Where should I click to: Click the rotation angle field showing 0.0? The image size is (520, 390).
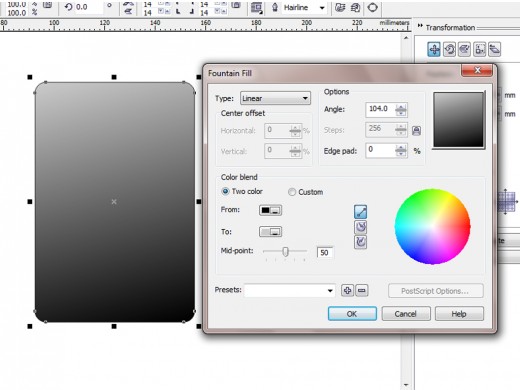[x=88, y=7]
